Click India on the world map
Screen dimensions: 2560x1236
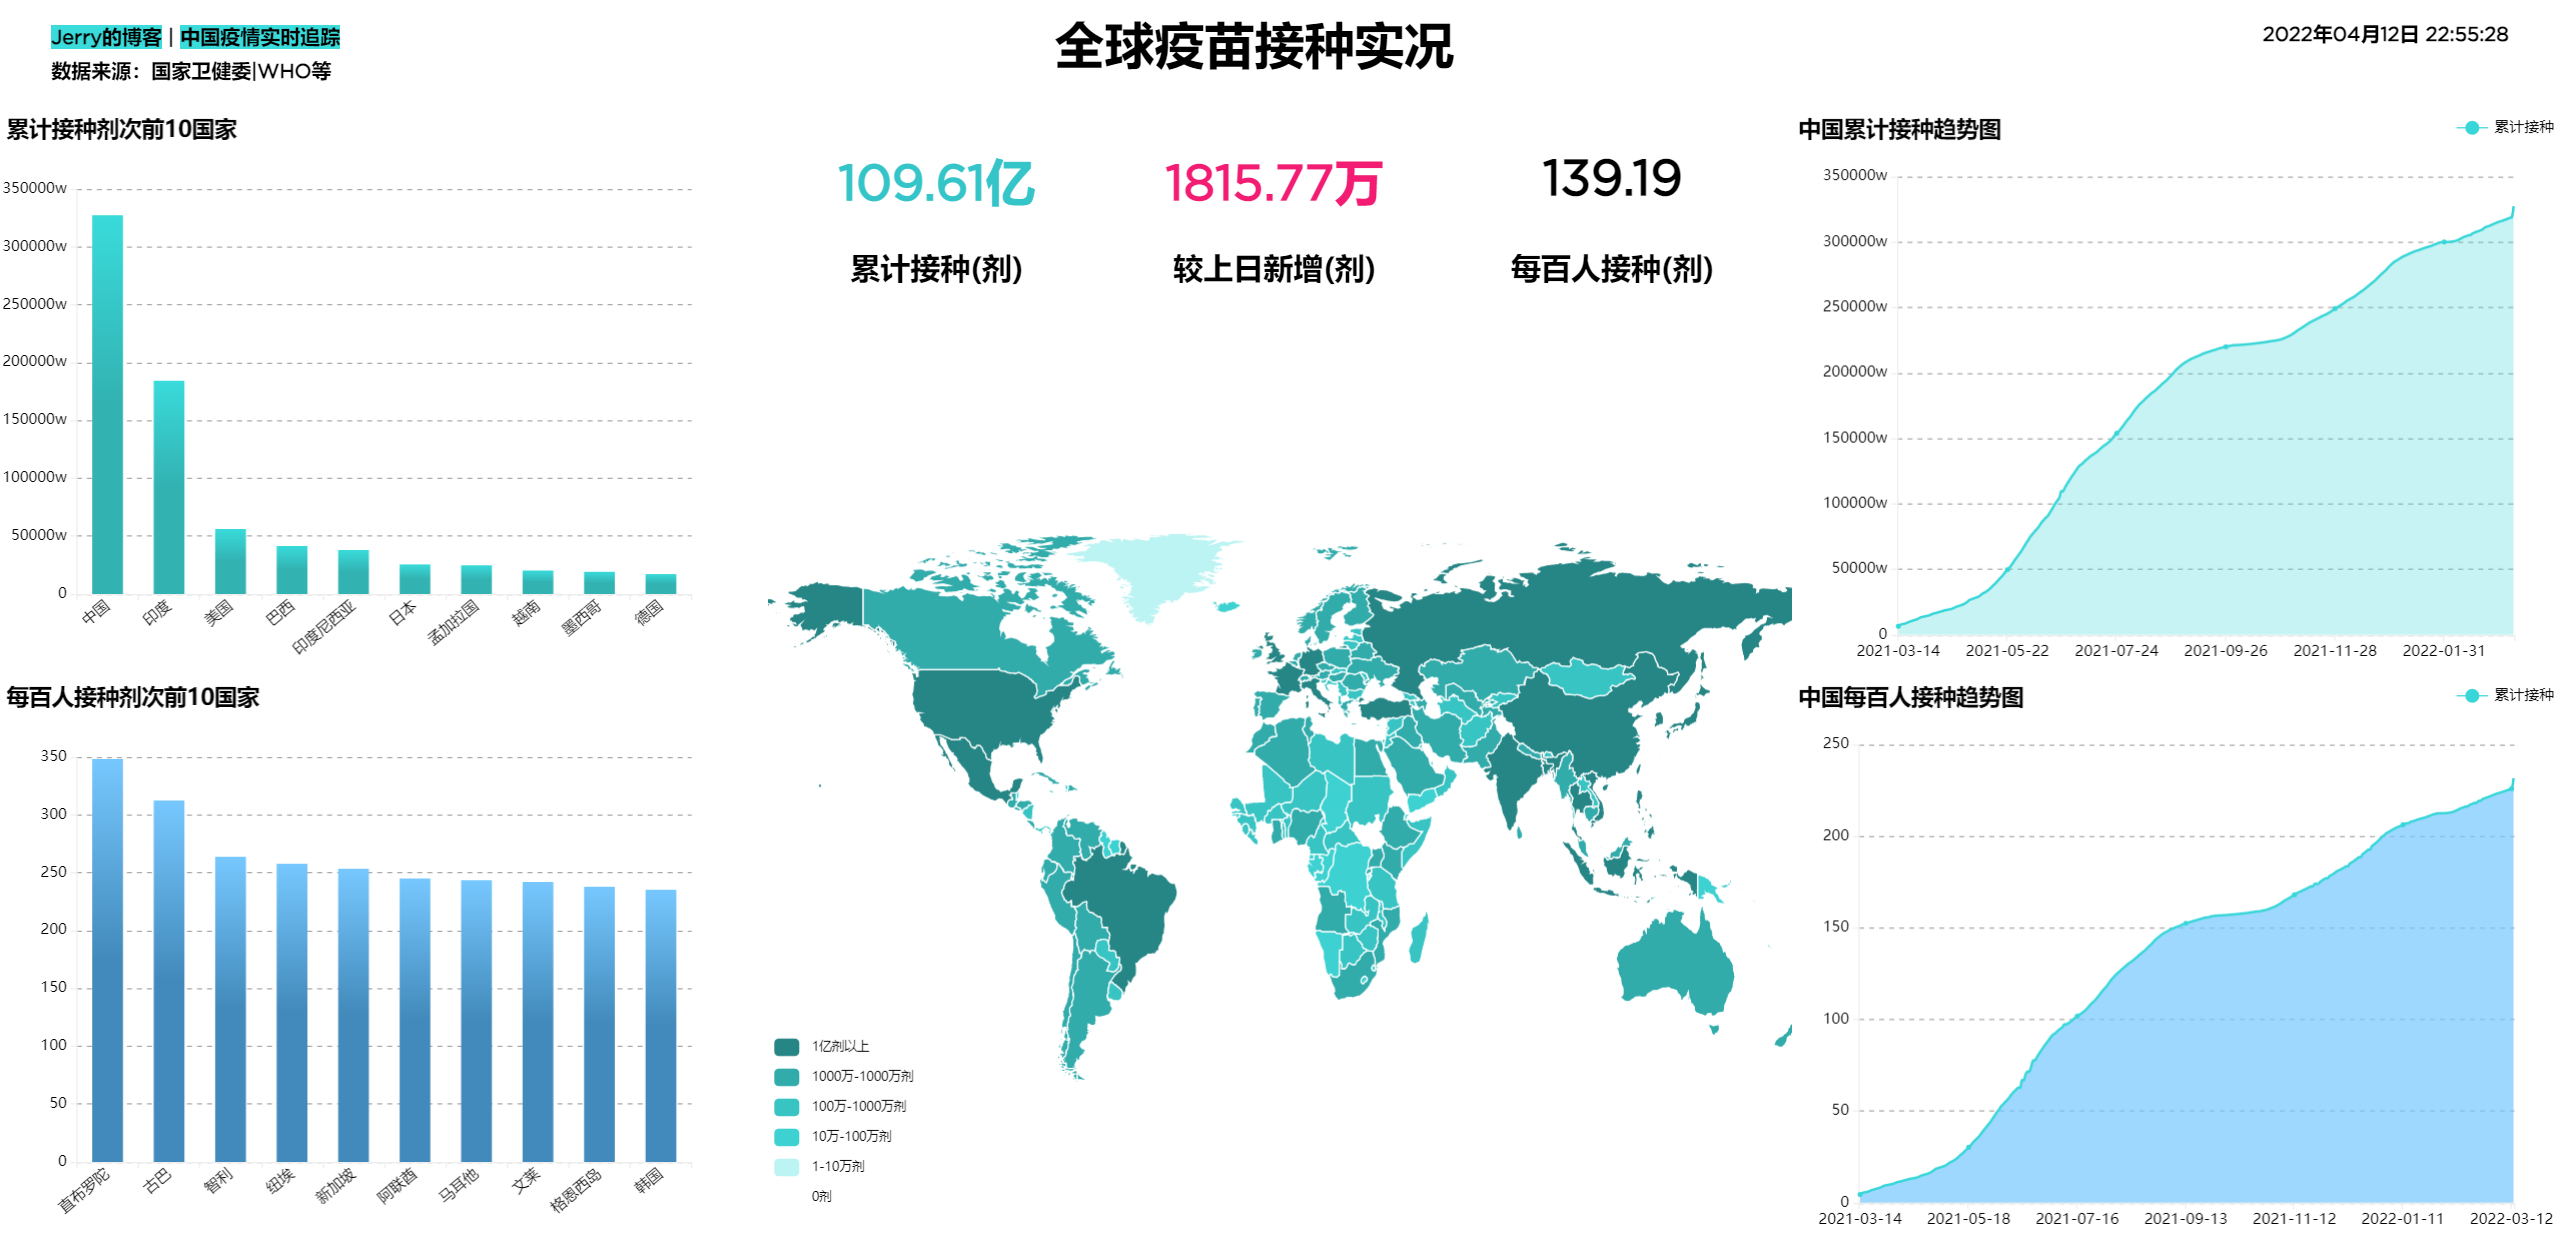(x=1515, y=778)
